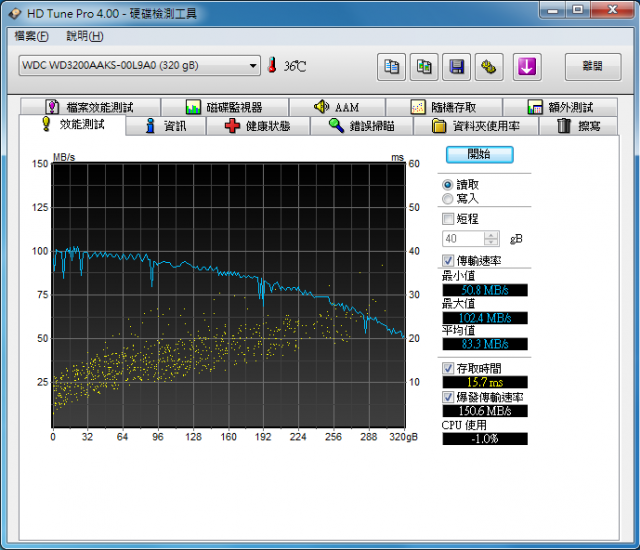The height and width of the screenshot is (550, 640).
Task: Click the 離開 exit button
Action: tap(593, 67)
